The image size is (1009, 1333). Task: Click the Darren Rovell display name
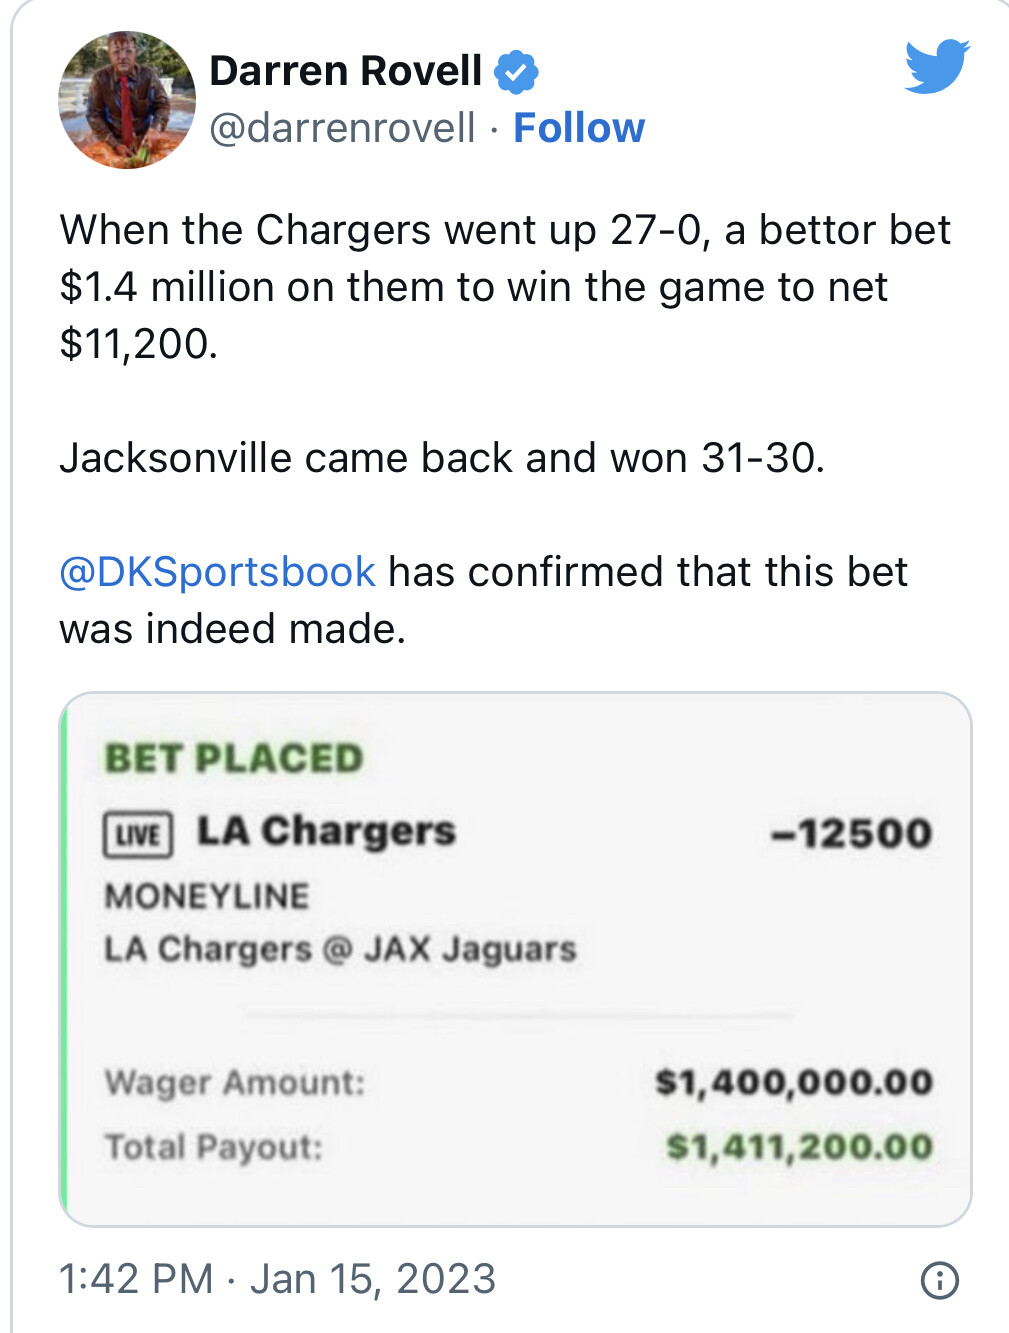(345, 71)
